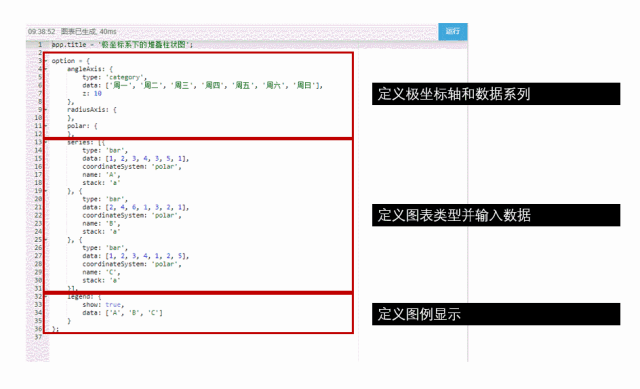Click the data line [1, 2, 3, 4, 1, 2, 5]
640x389 pixels.
click(136, 256)
